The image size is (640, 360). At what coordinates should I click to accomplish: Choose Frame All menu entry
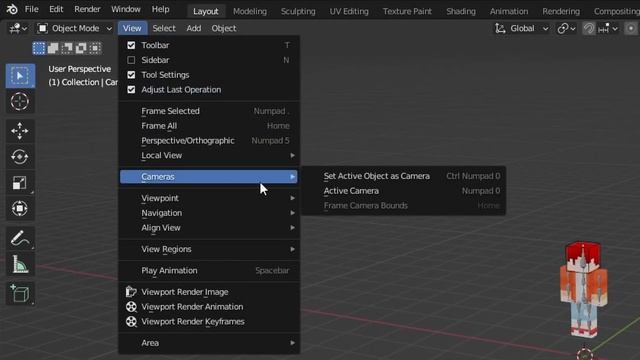pos(209,126)
